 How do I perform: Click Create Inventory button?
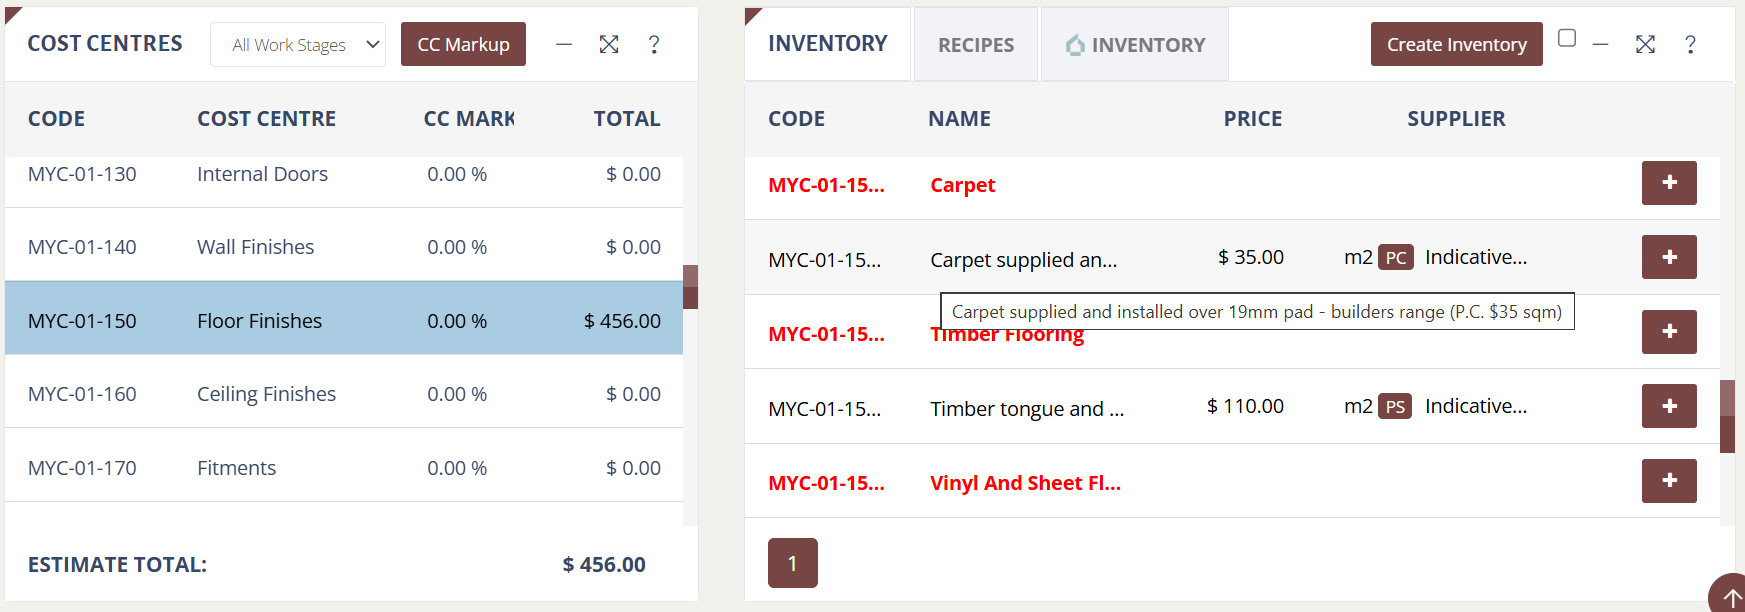point(1456,44)
